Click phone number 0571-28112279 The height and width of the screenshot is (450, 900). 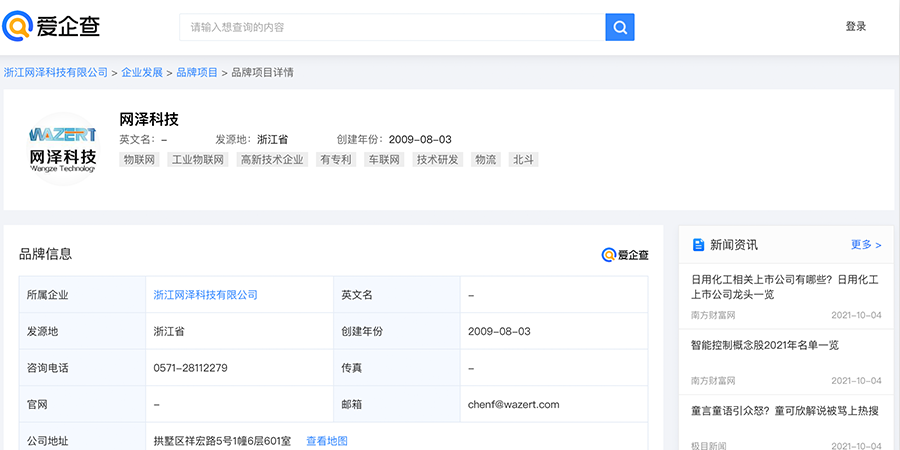191,368
